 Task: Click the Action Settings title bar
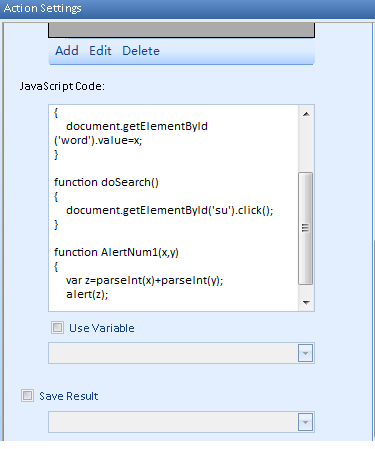click(x=187, y=8)
